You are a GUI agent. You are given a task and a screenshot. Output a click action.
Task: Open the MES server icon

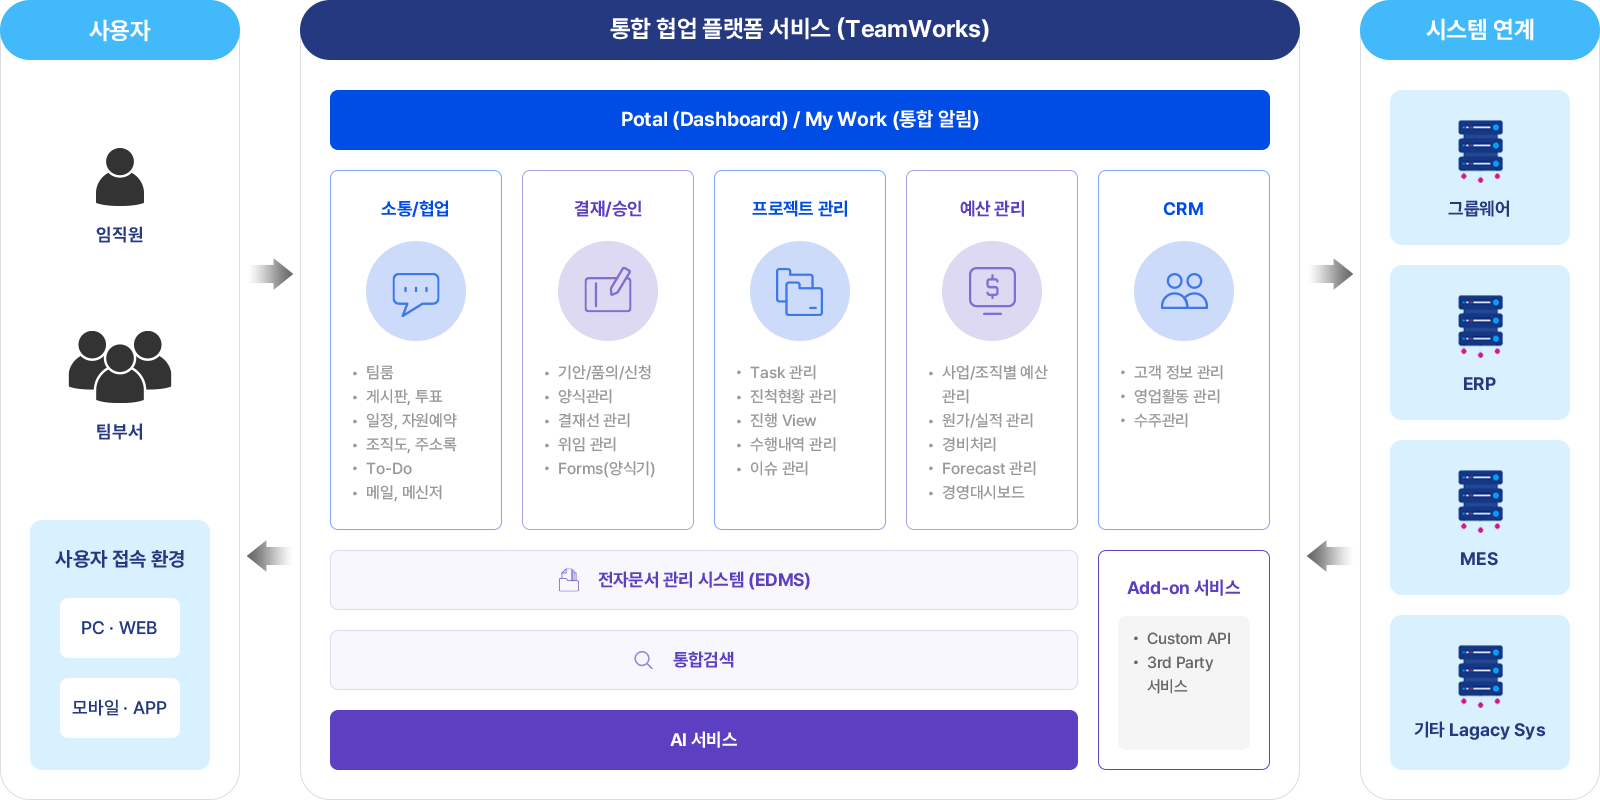pyautogui.click(x=1480, y=500)
